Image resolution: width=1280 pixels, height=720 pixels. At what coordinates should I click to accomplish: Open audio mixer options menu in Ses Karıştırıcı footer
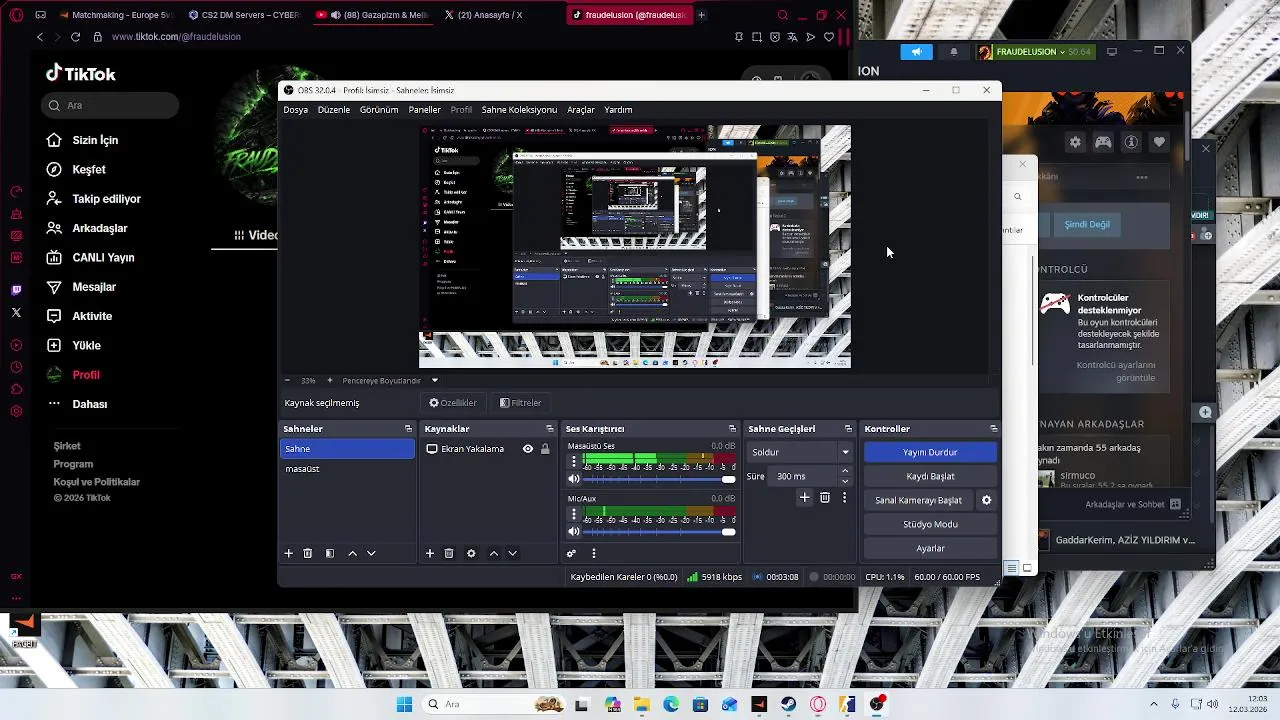593,553
